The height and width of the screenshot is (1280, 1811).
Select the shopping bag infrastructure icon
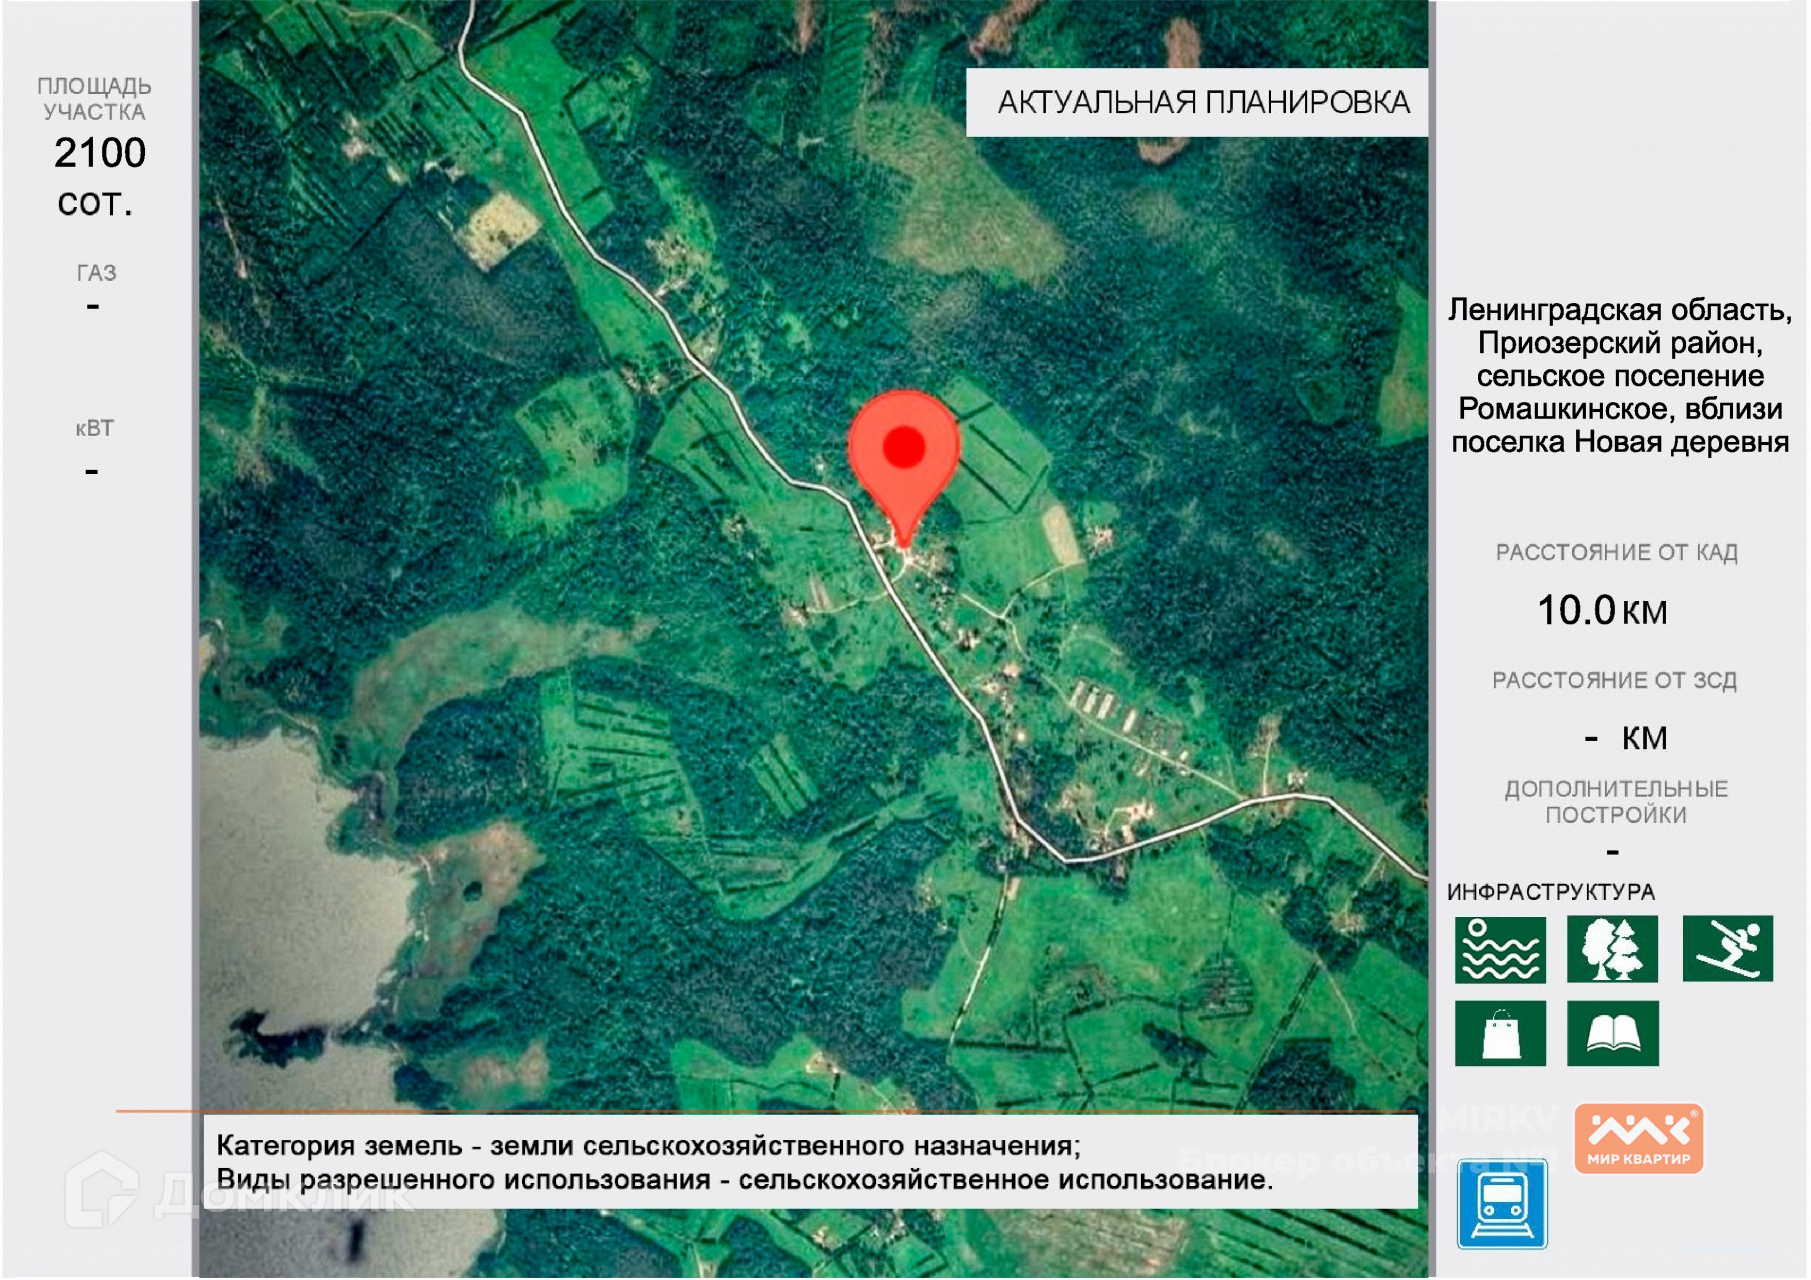[x=1500, y=1033]
